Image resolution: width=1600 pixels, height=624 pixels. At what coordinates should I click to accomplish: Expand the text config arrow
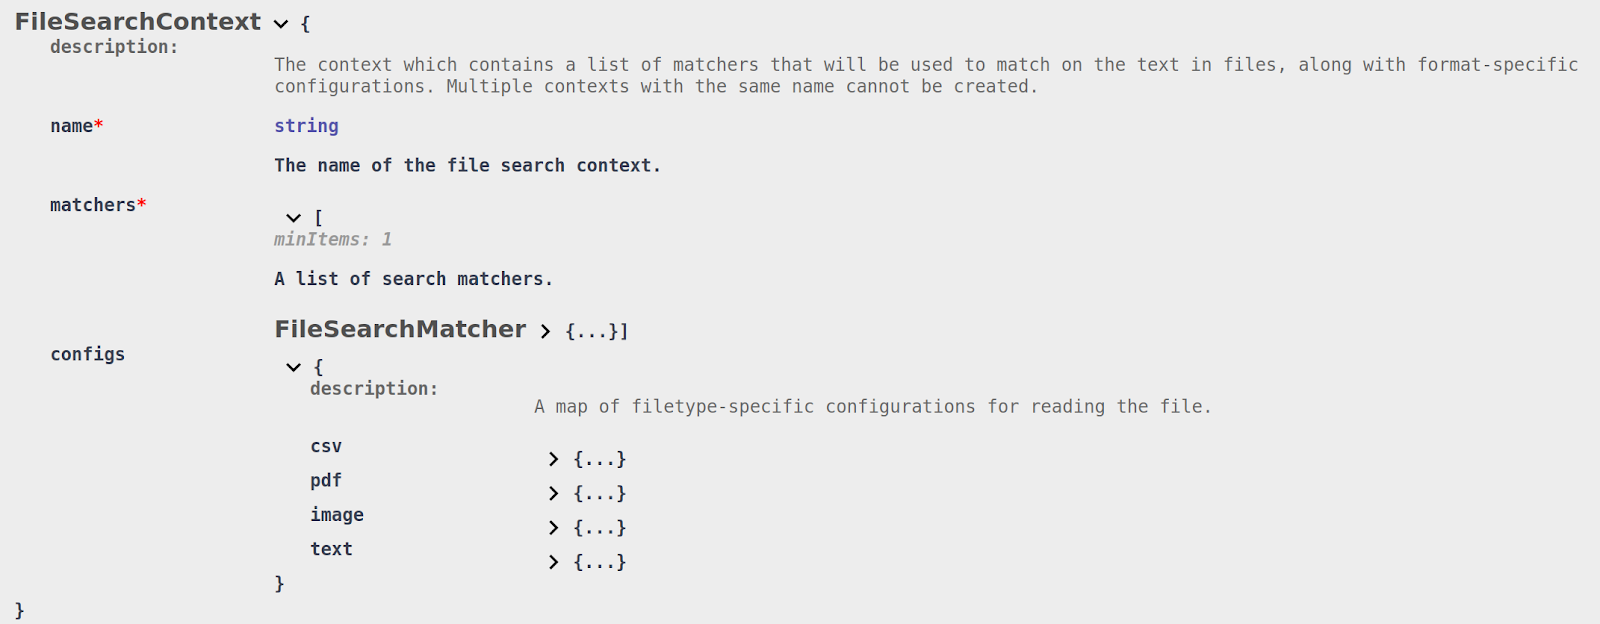(x=553, y=562)
